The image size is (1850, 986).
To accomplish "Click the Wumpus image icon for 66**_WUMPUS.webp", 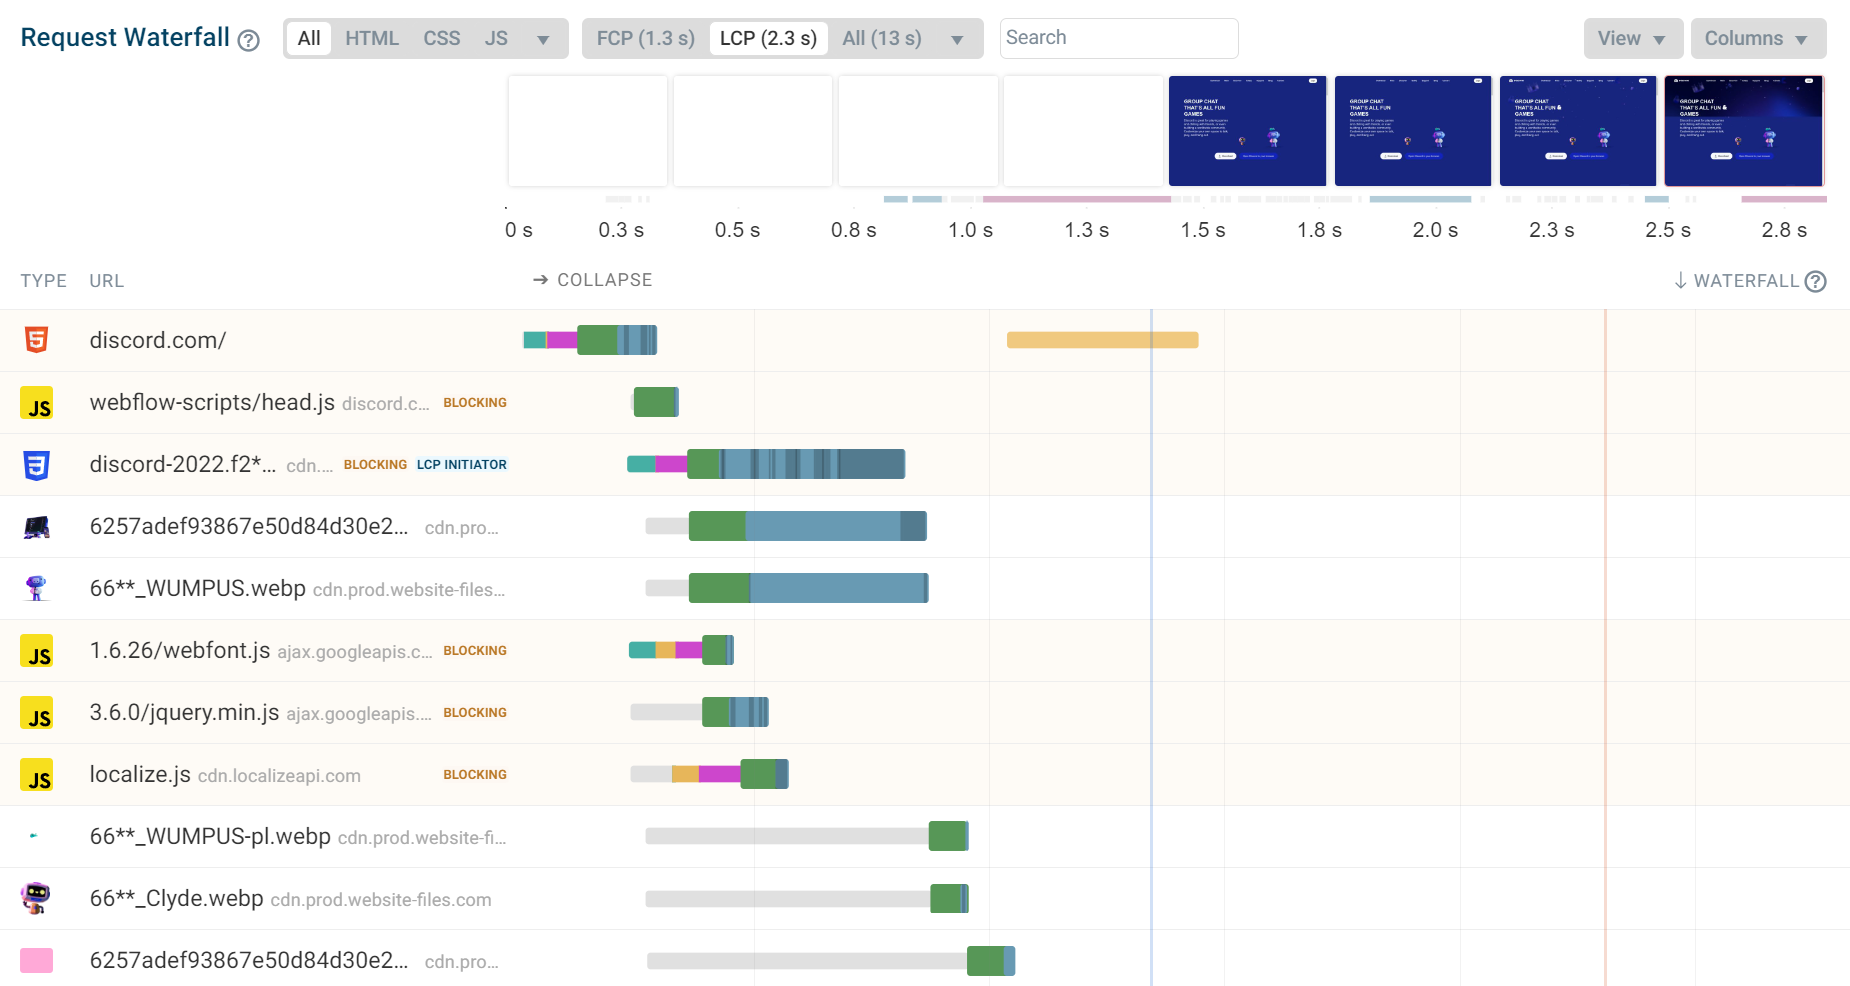I will coord(37,589).
